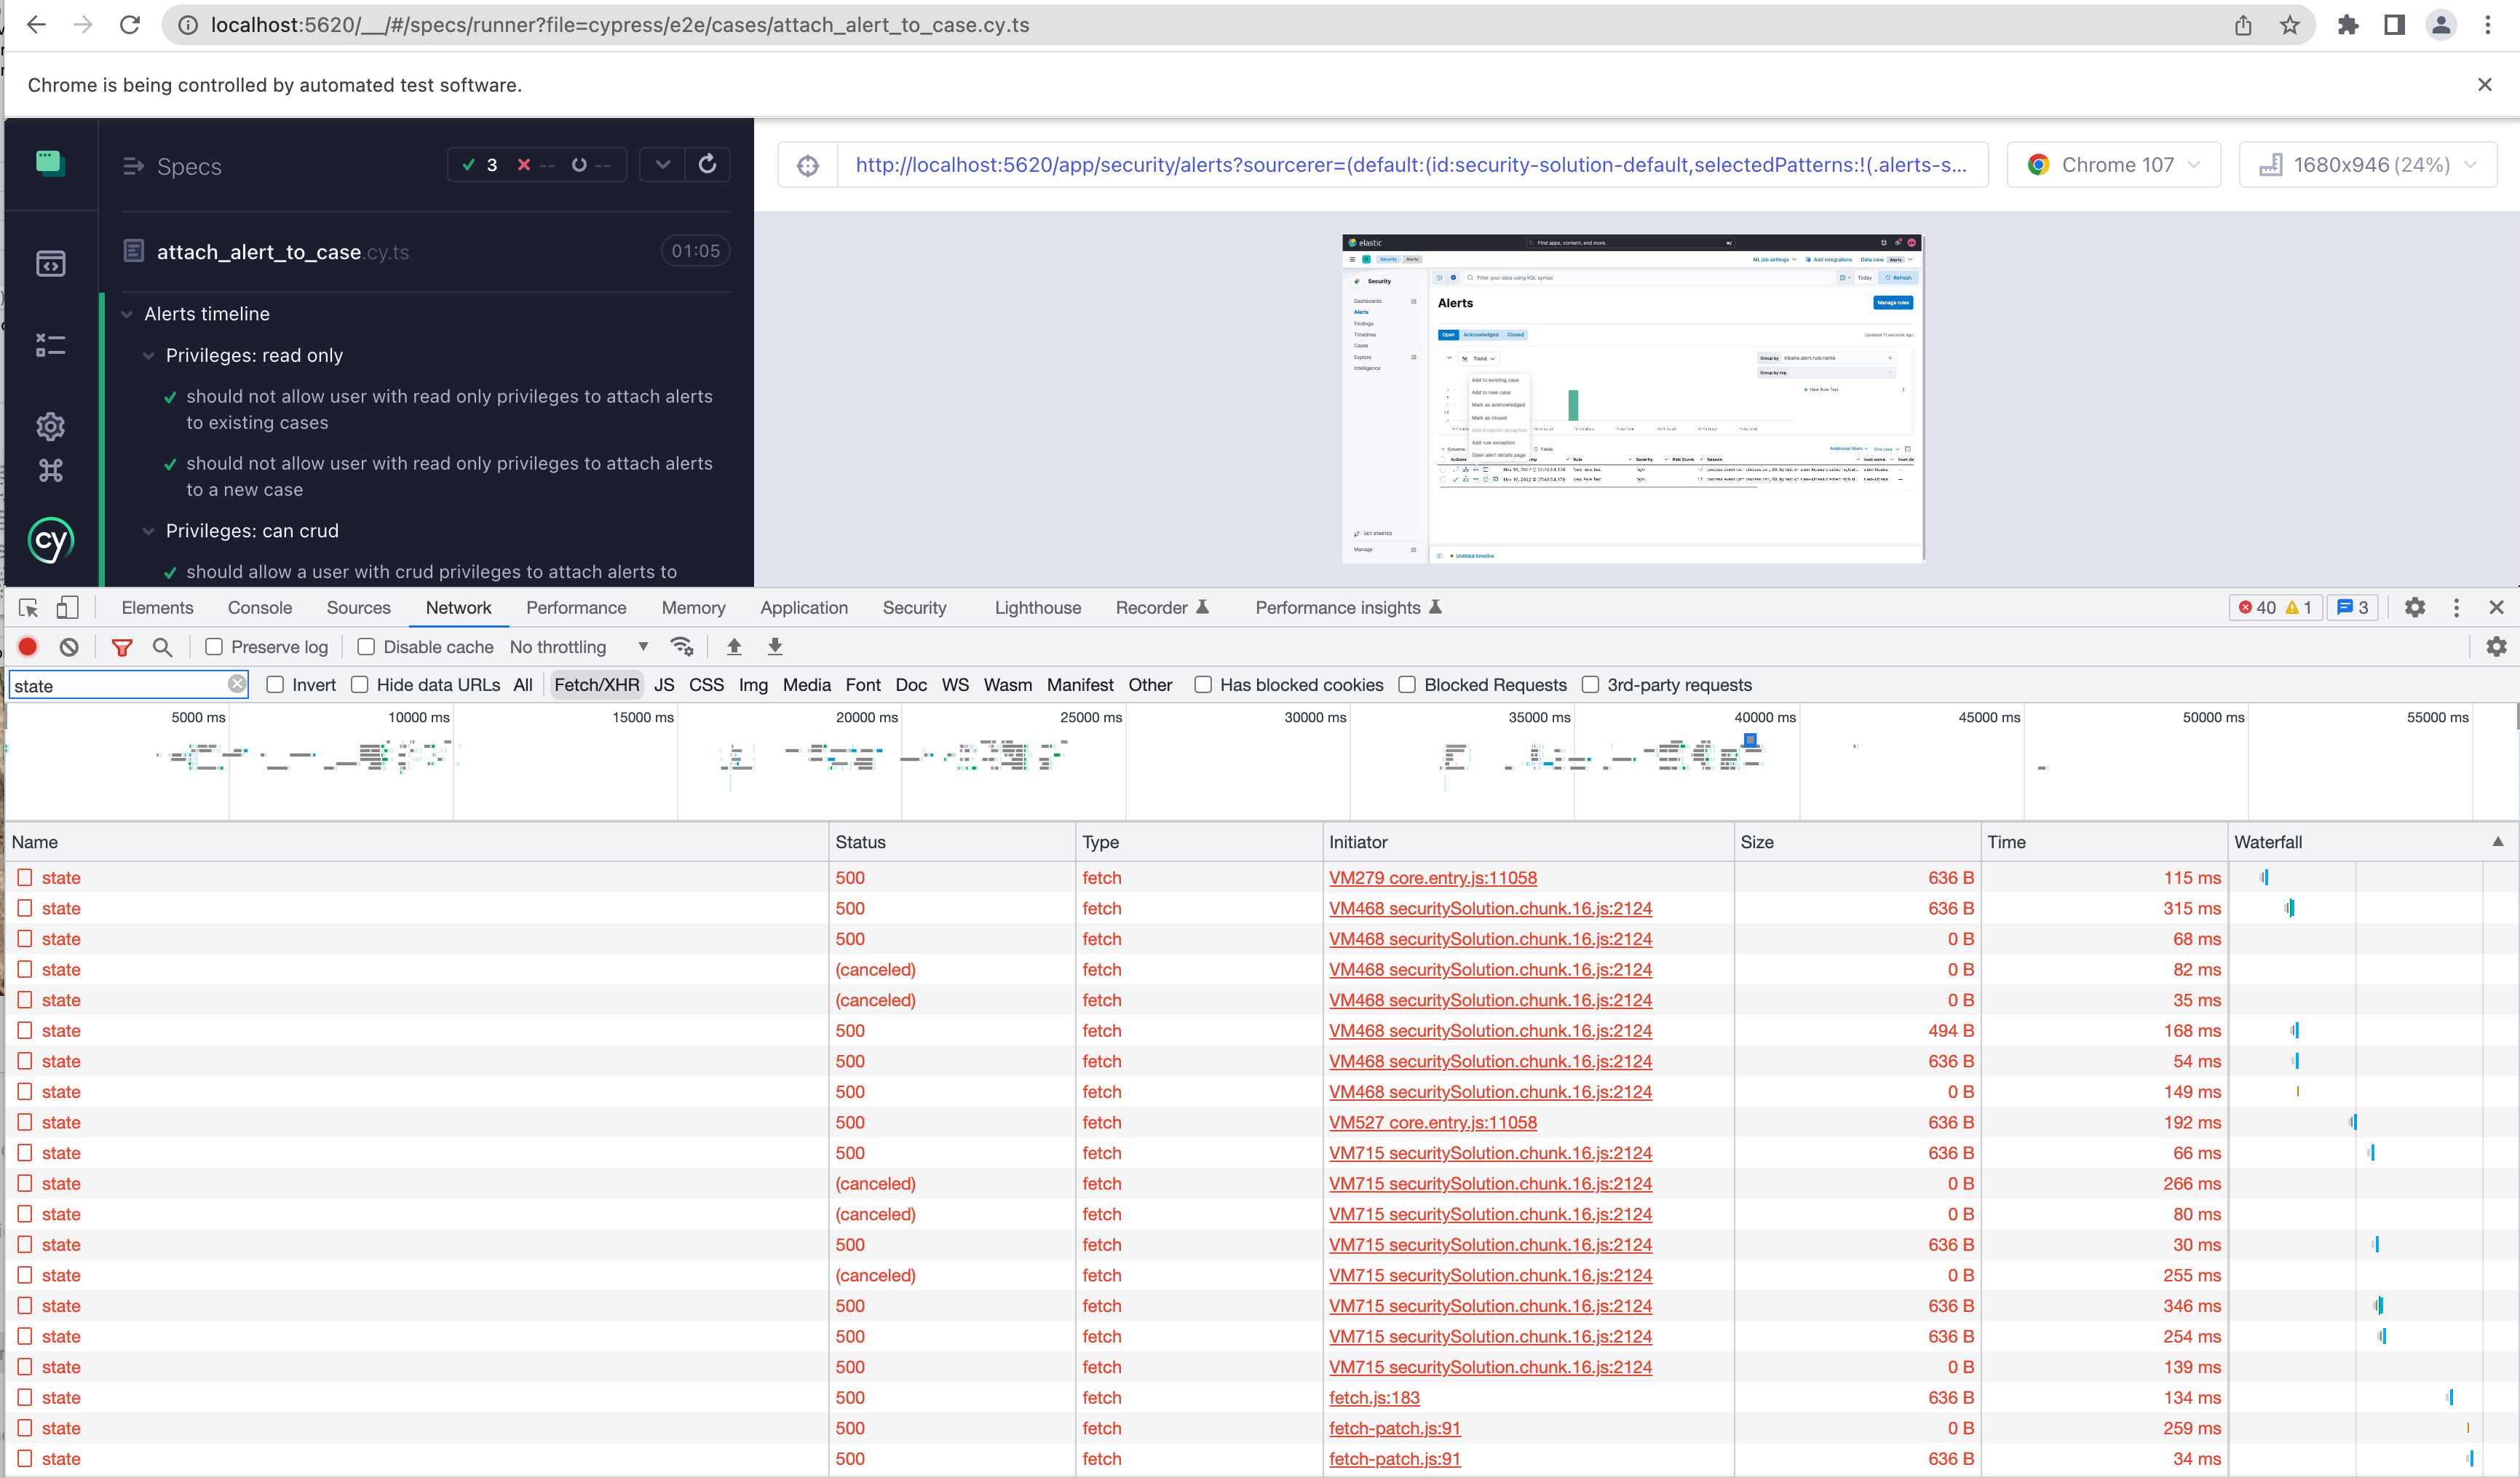Stop network recording with the red record button
Viewport: 2520px width, 1478px height.
[27, 647]
